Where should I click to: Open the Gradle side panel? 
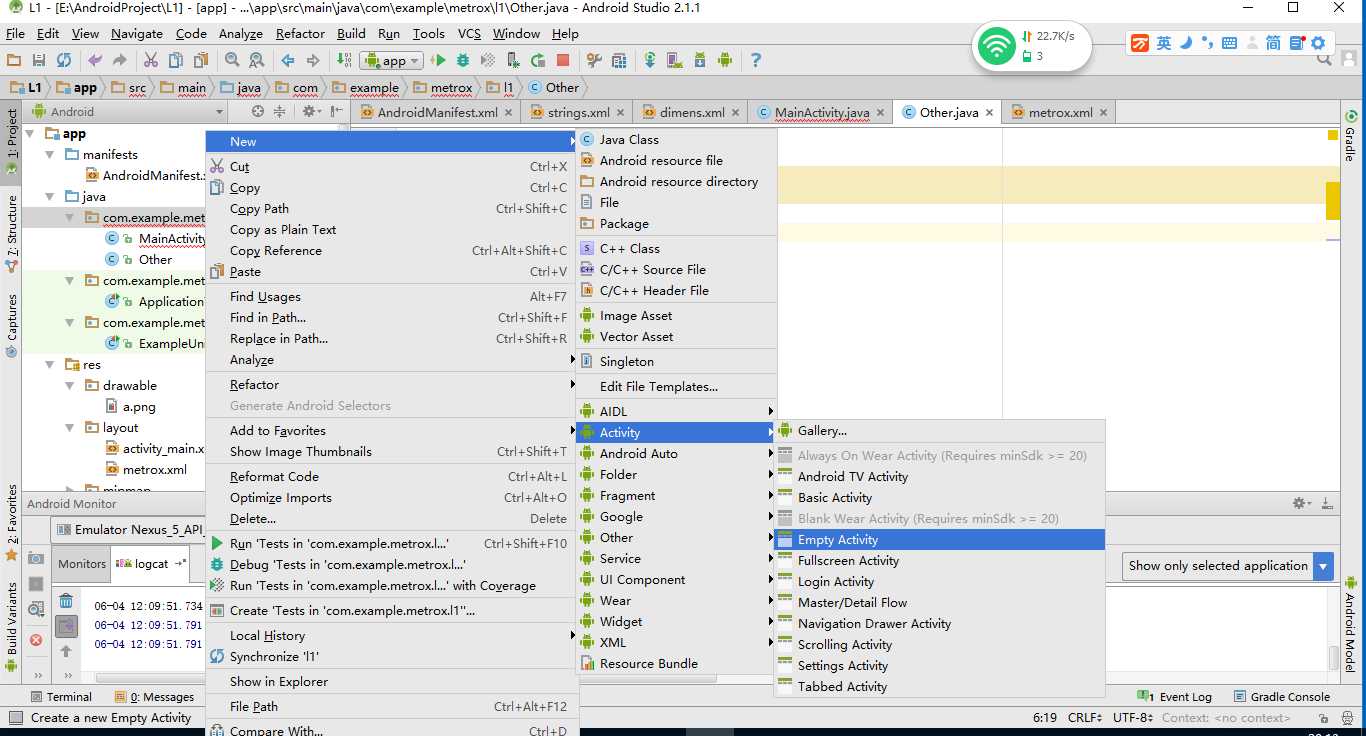tap(1350, 137)
